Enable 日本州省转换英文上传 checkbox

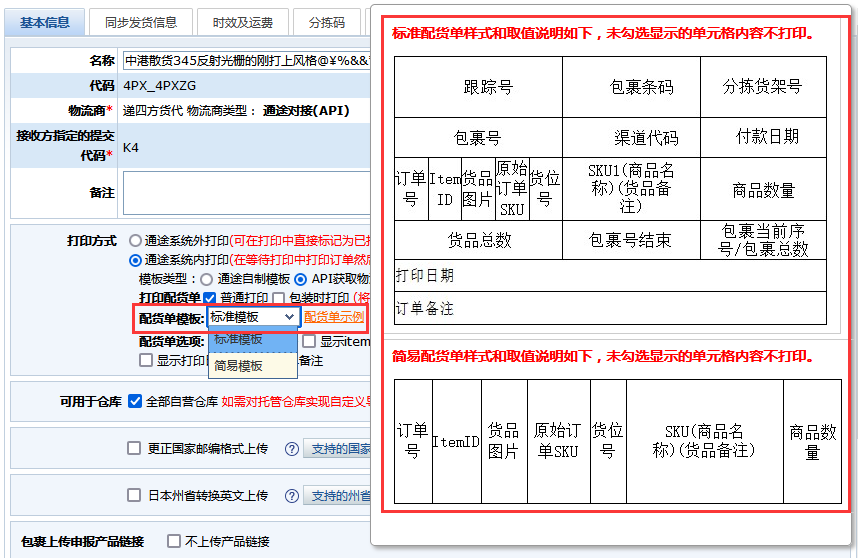click(134, 496)
